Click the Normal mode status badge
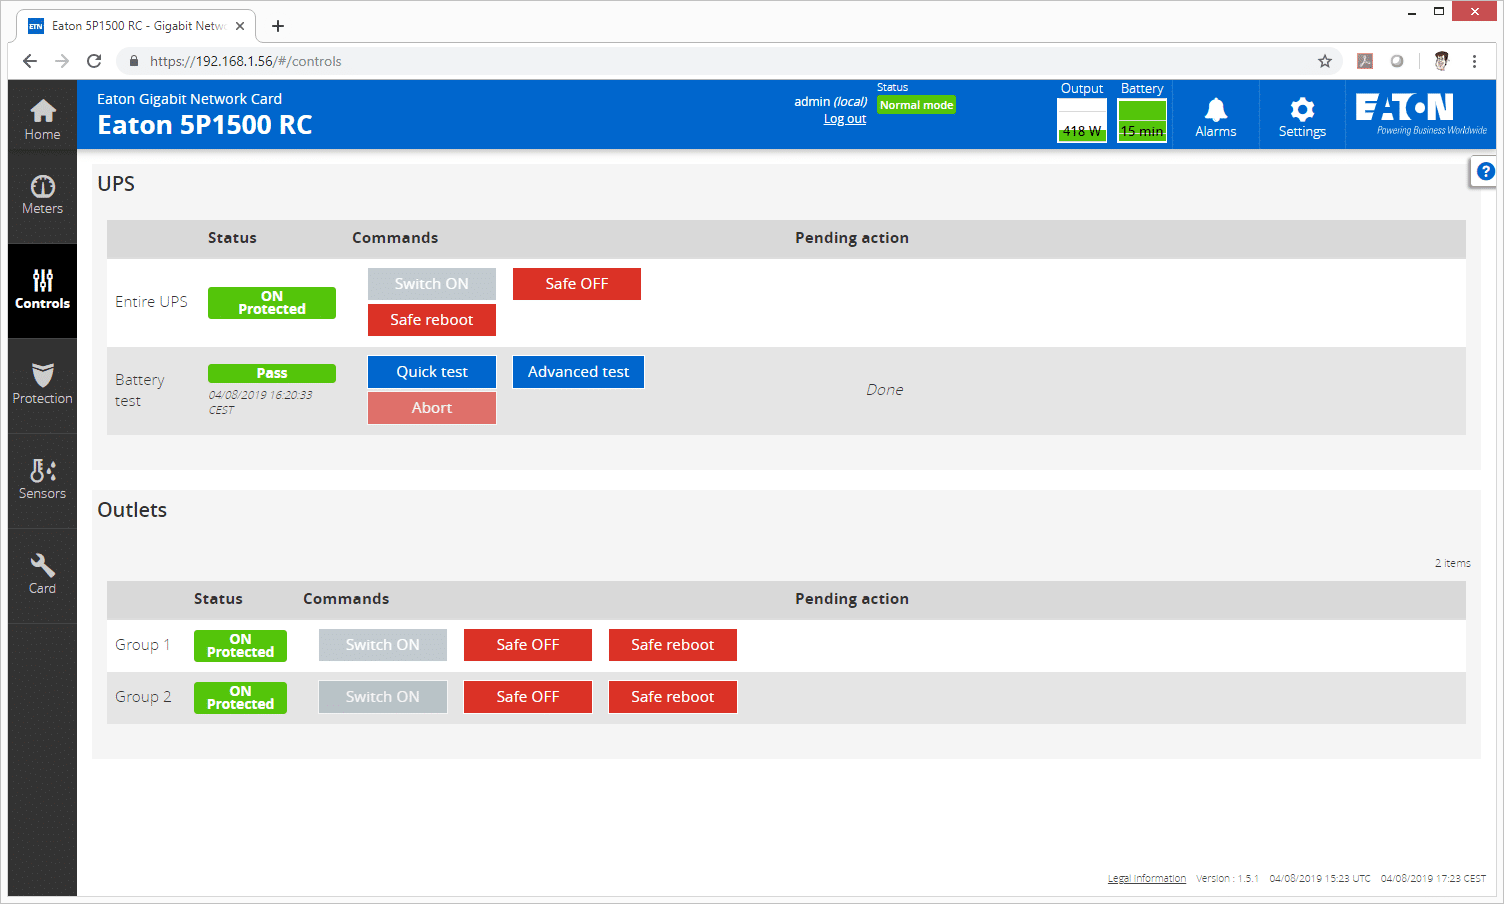Image resolution: width=1504 pixels, height=904 pixels. tap(916, 105)
